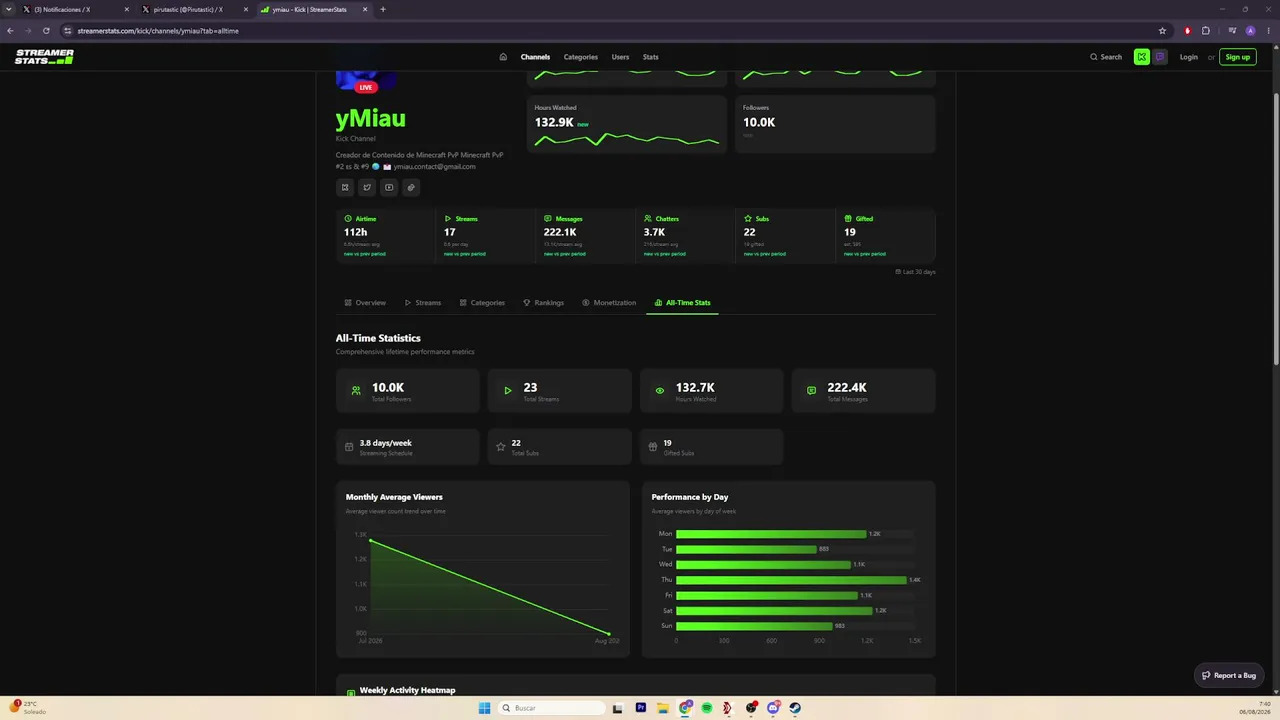Click the Search button in header

1106,57
